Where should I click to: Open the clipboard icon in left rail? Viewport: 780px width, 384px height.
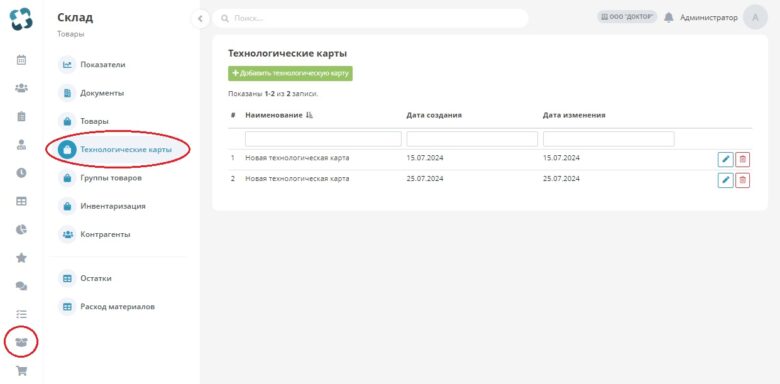click(x=21, y=116)
